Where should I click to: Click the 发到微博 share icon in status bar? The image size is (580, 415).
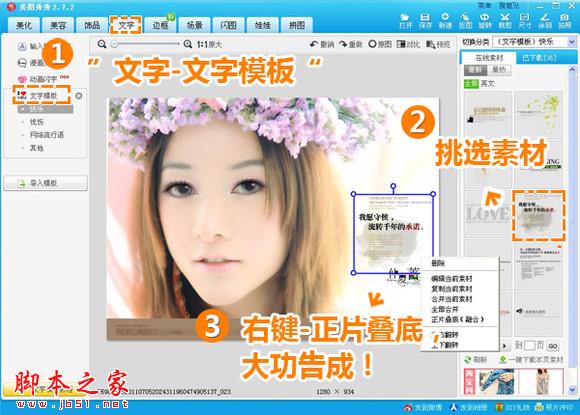tap(408, 407)
